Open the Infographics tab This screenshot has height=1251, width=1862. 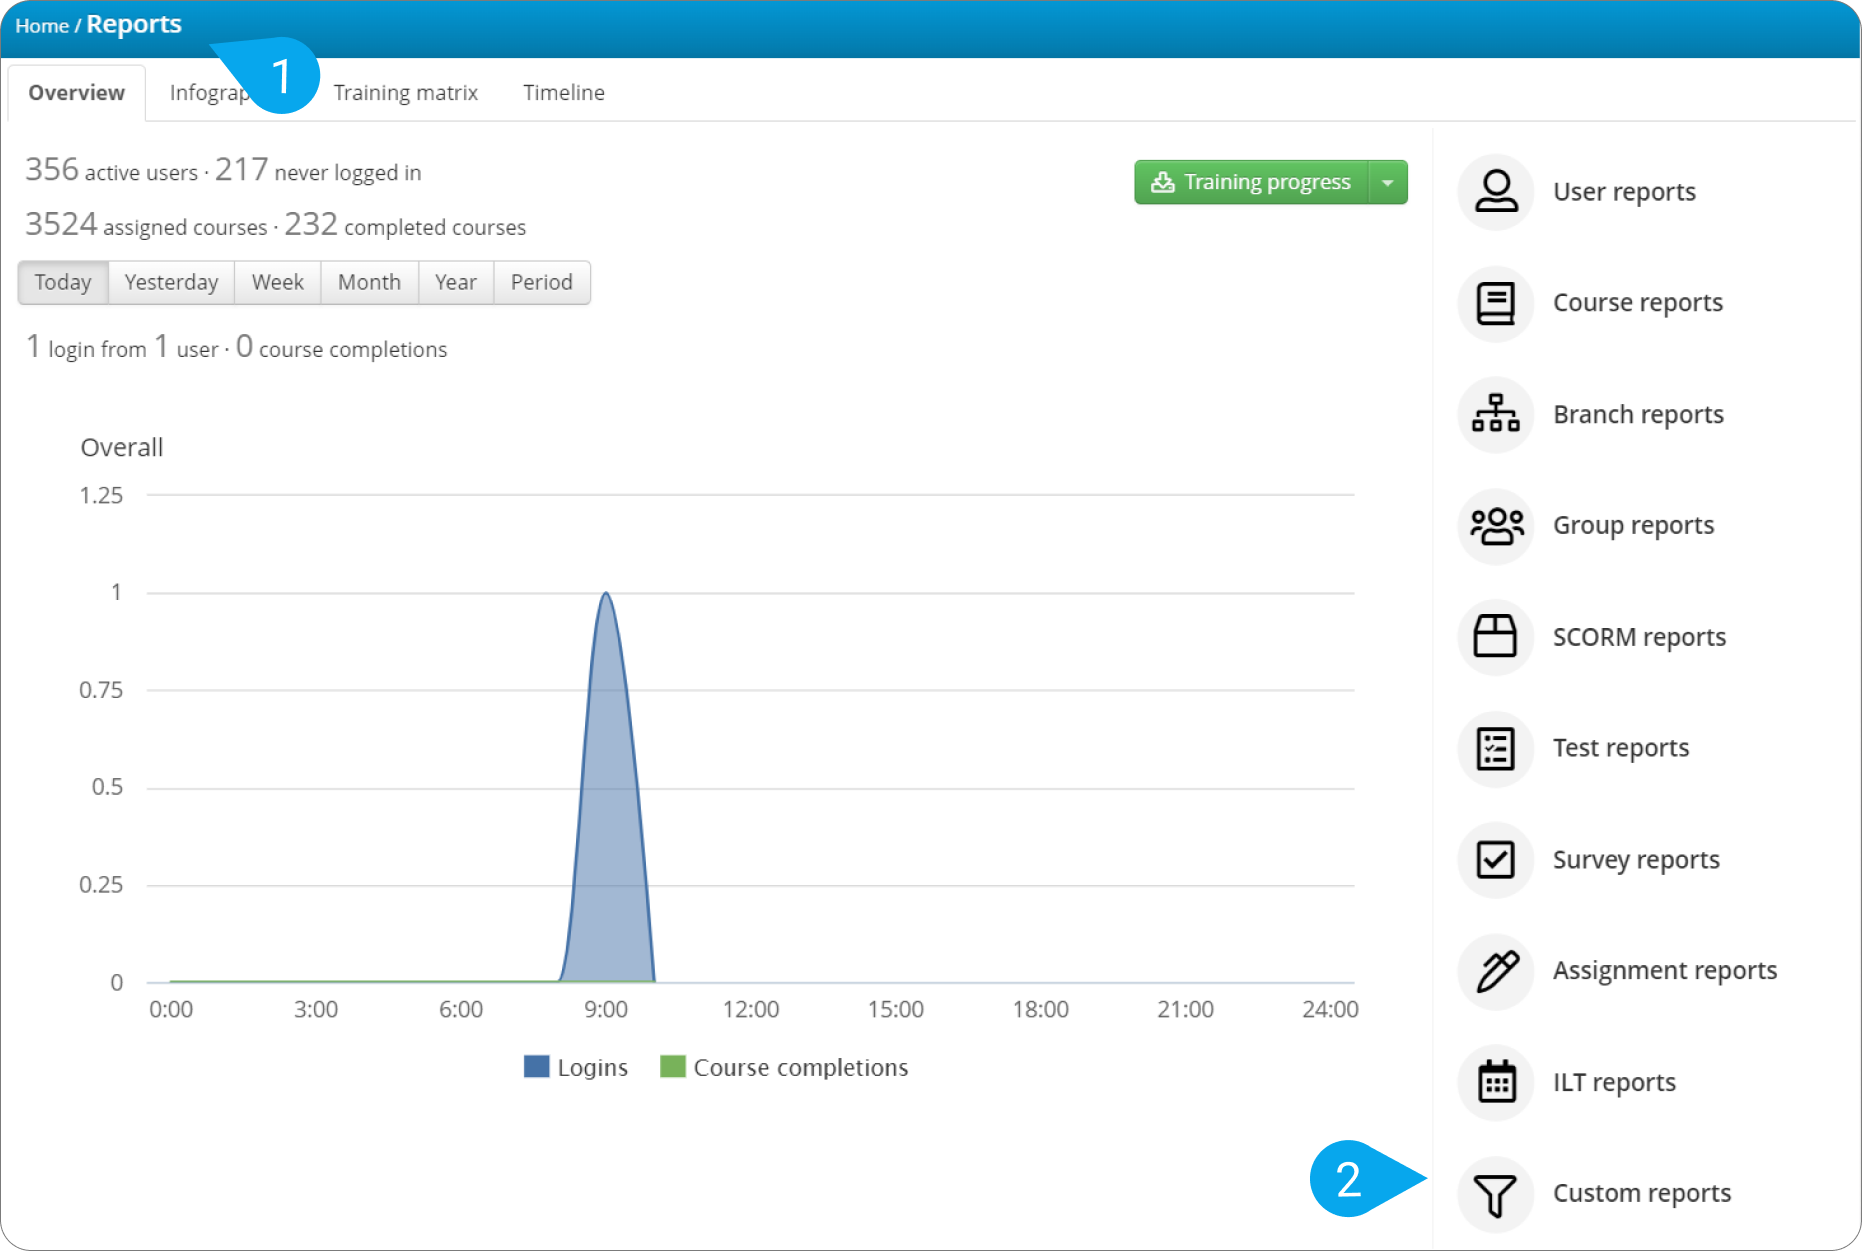tap(209, 93)
